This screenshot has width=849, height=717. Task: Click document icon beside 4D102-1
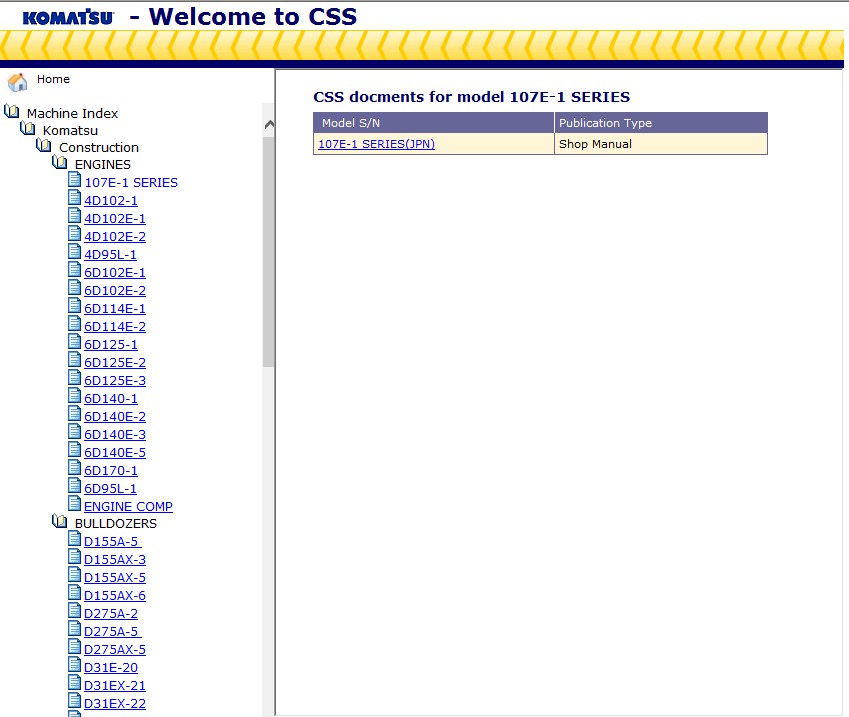(x=75, y=198)
